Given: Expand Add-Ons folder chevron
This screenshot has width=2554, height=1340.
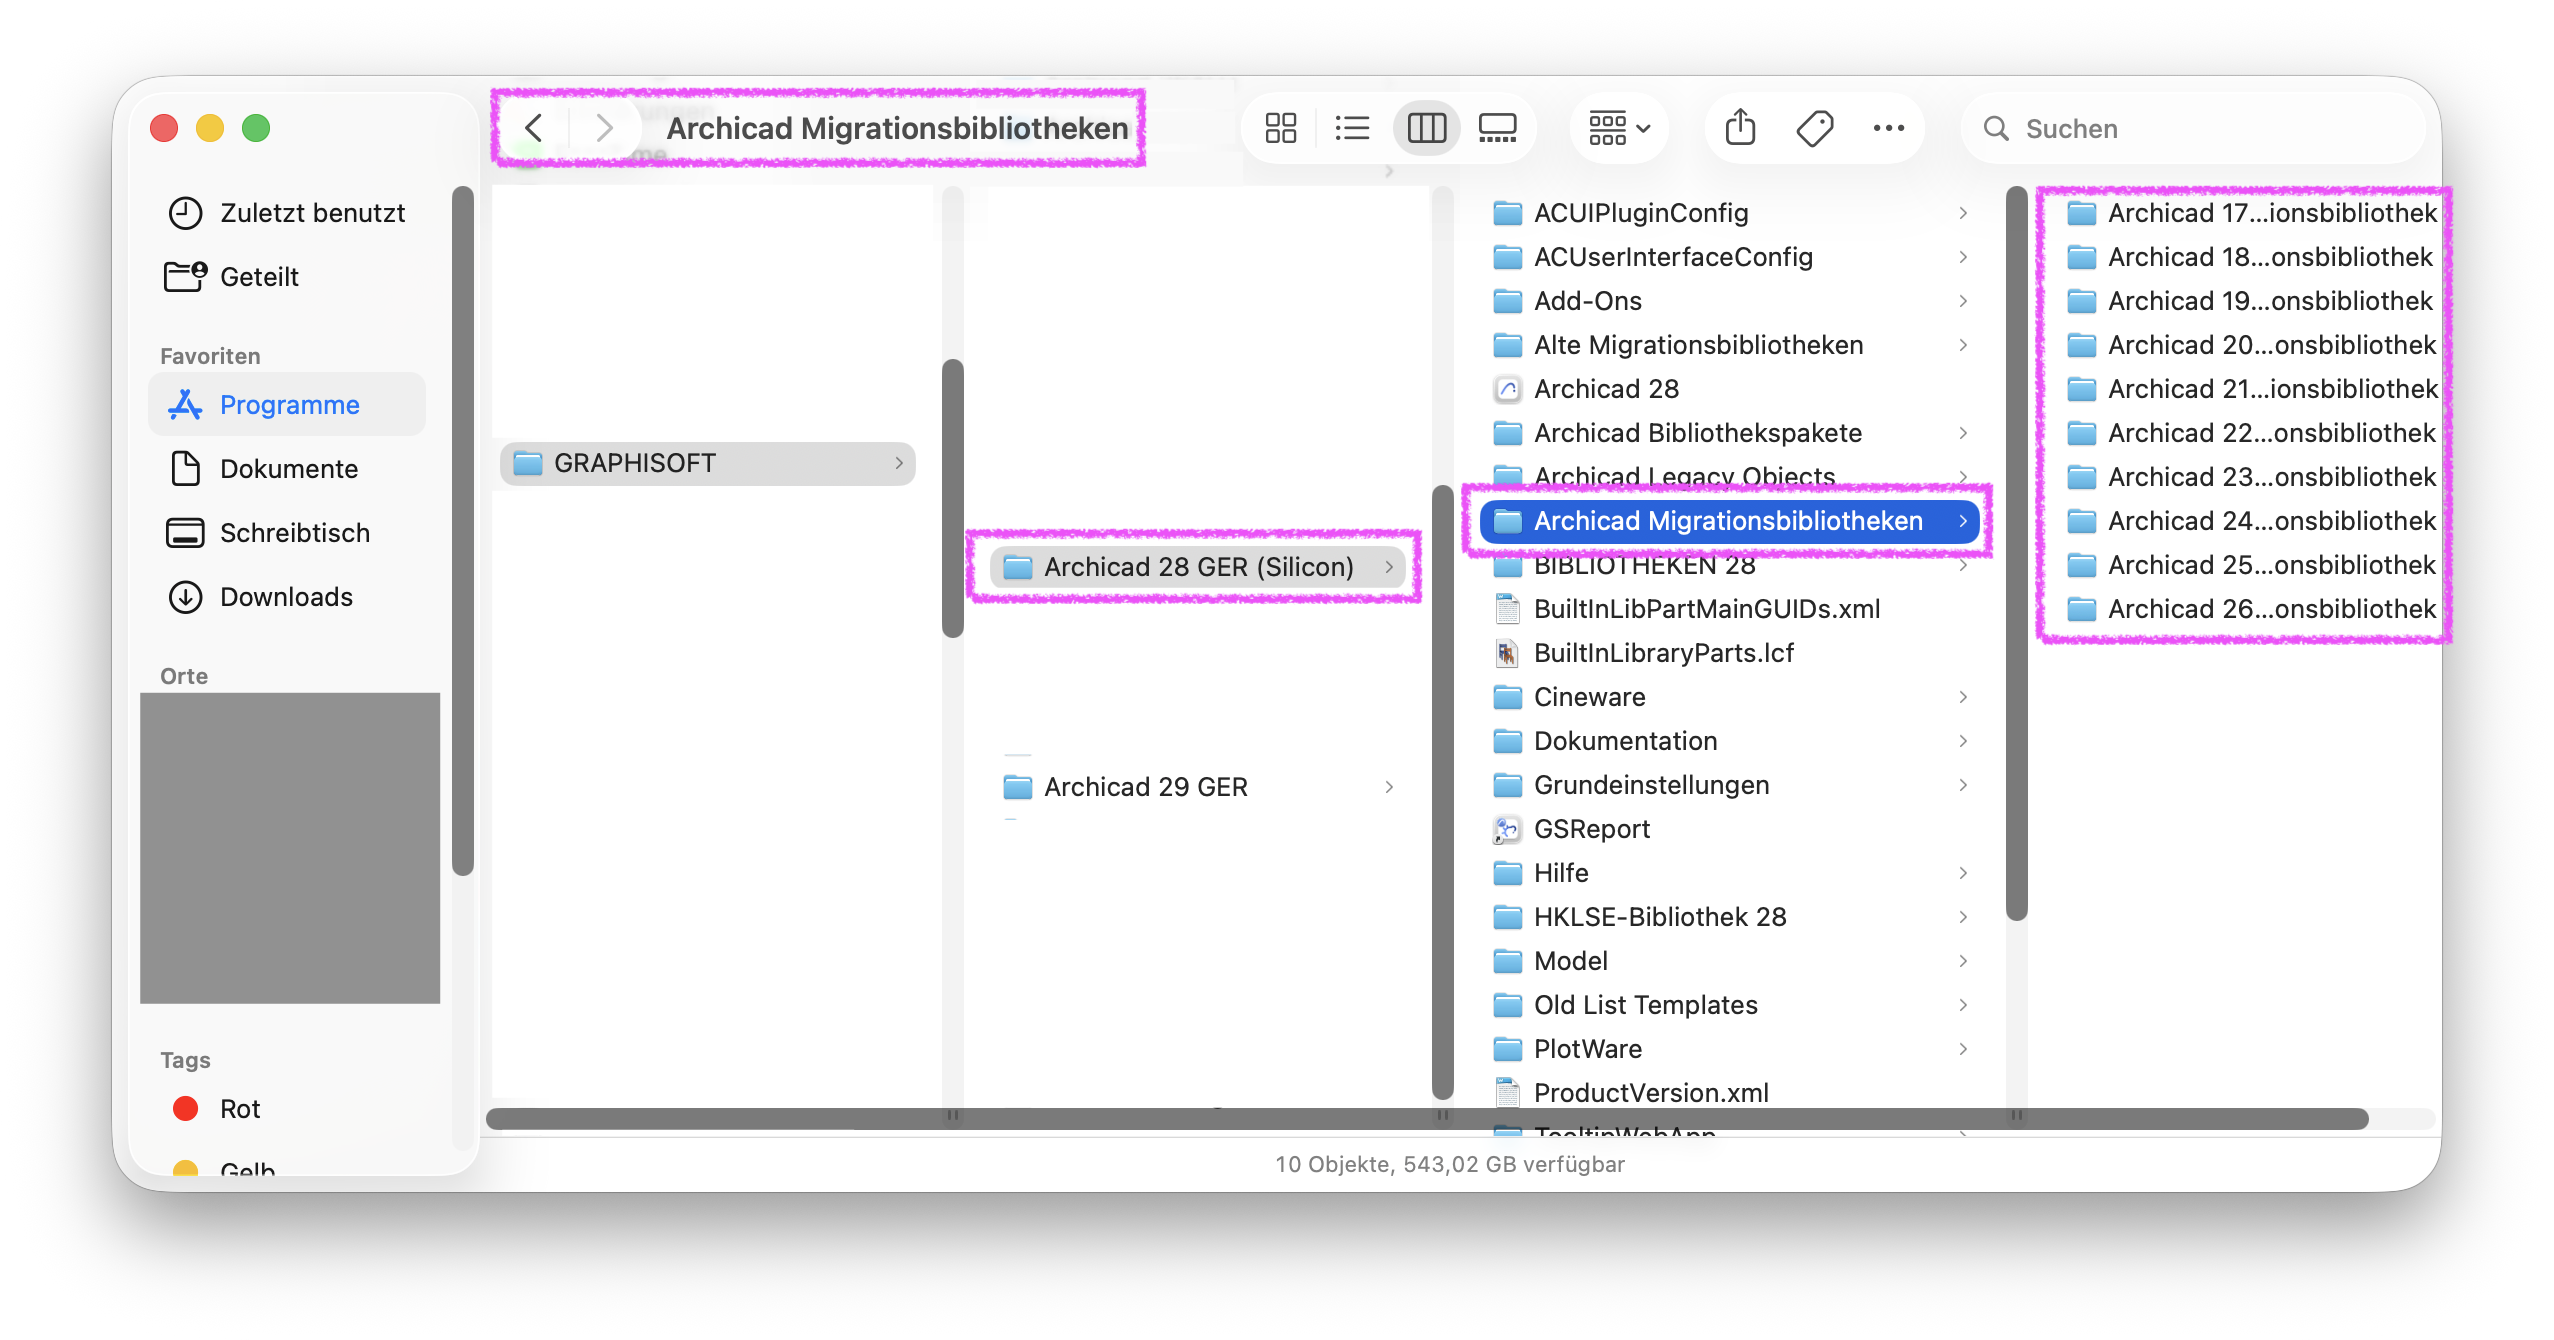Looking at the screenshot, I should tap(1963, 301).
